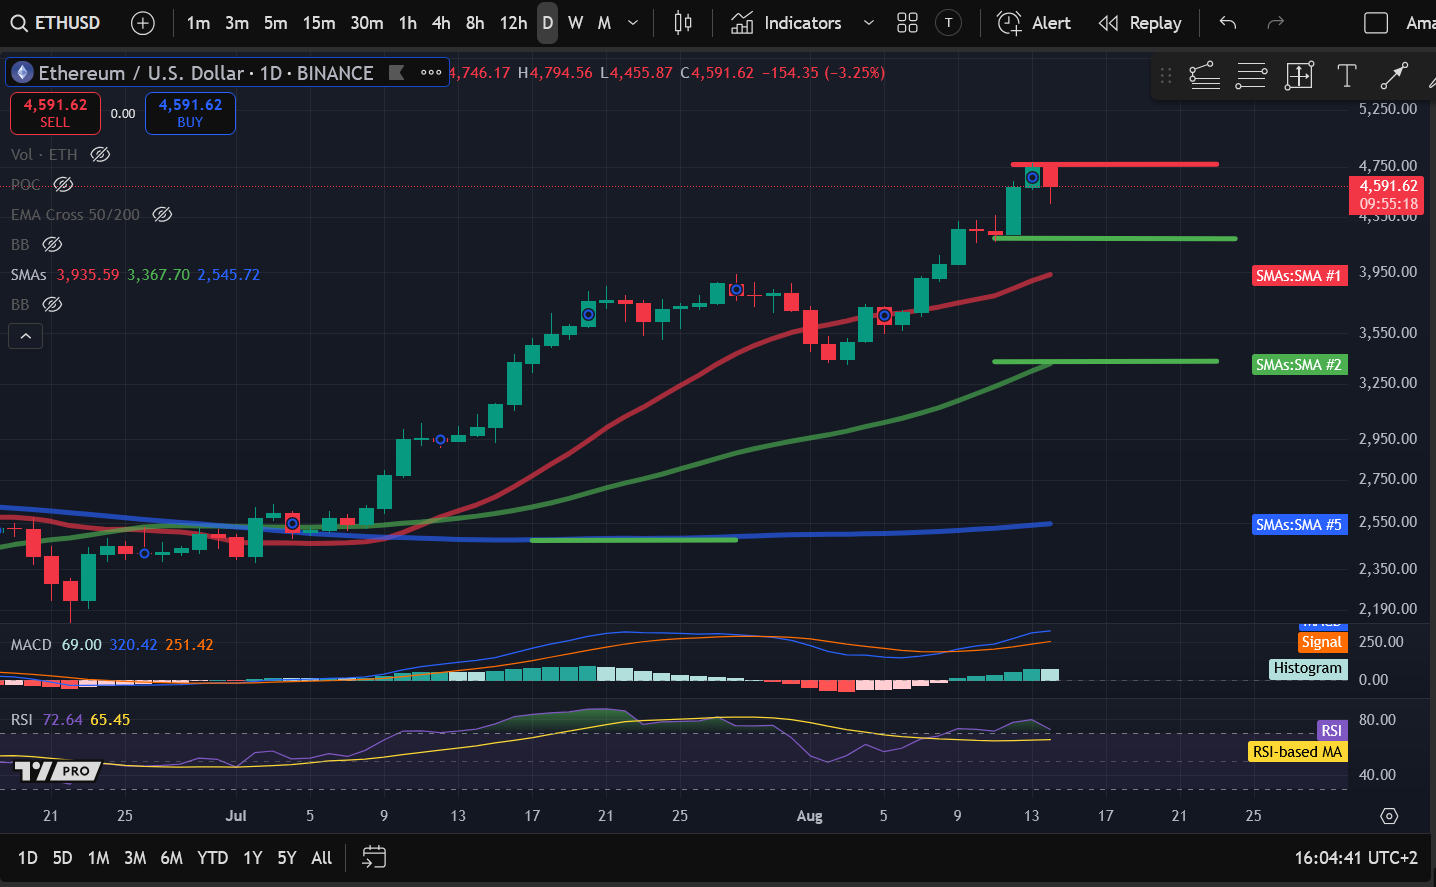The width and height of the screenshot is (1436, 887).
Task: Create an Alert
Action: pos(1034,23)
